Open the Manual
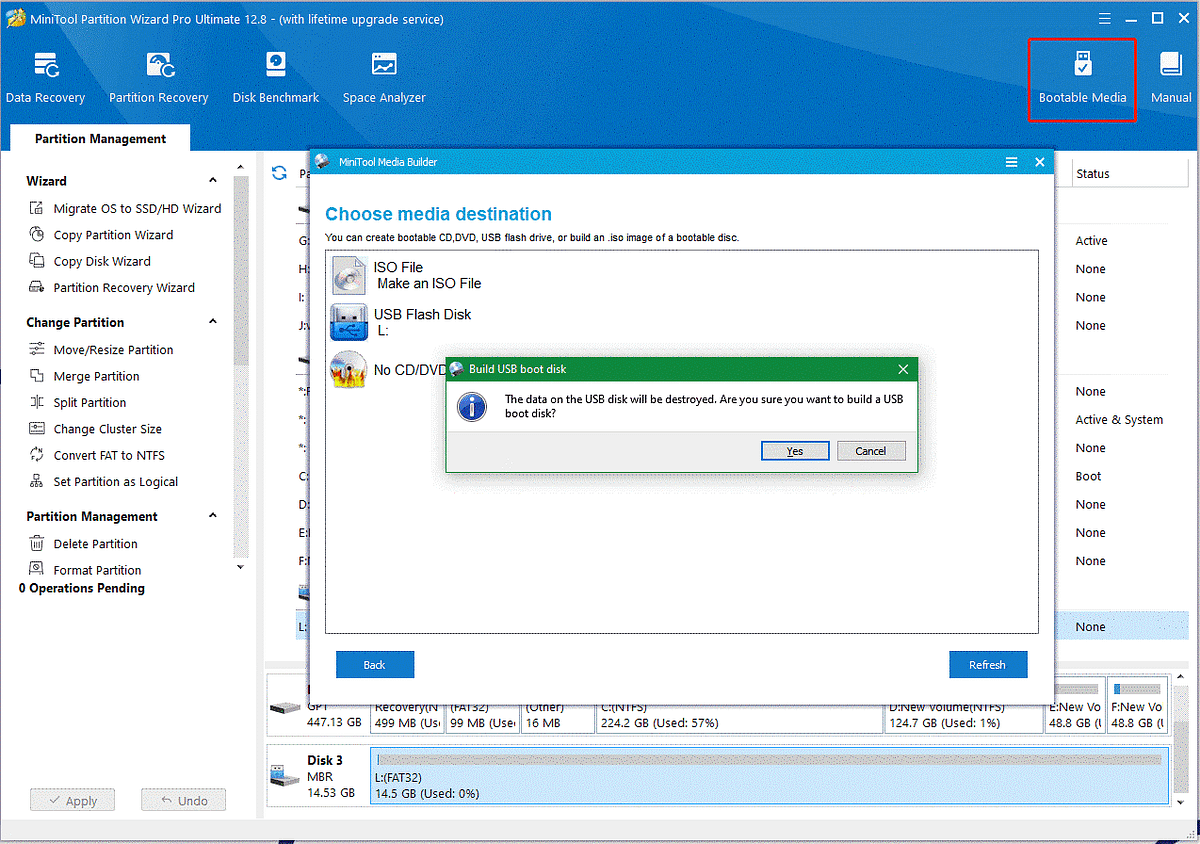Viewport: 1200px width, 844px height. click(1170, 75)
